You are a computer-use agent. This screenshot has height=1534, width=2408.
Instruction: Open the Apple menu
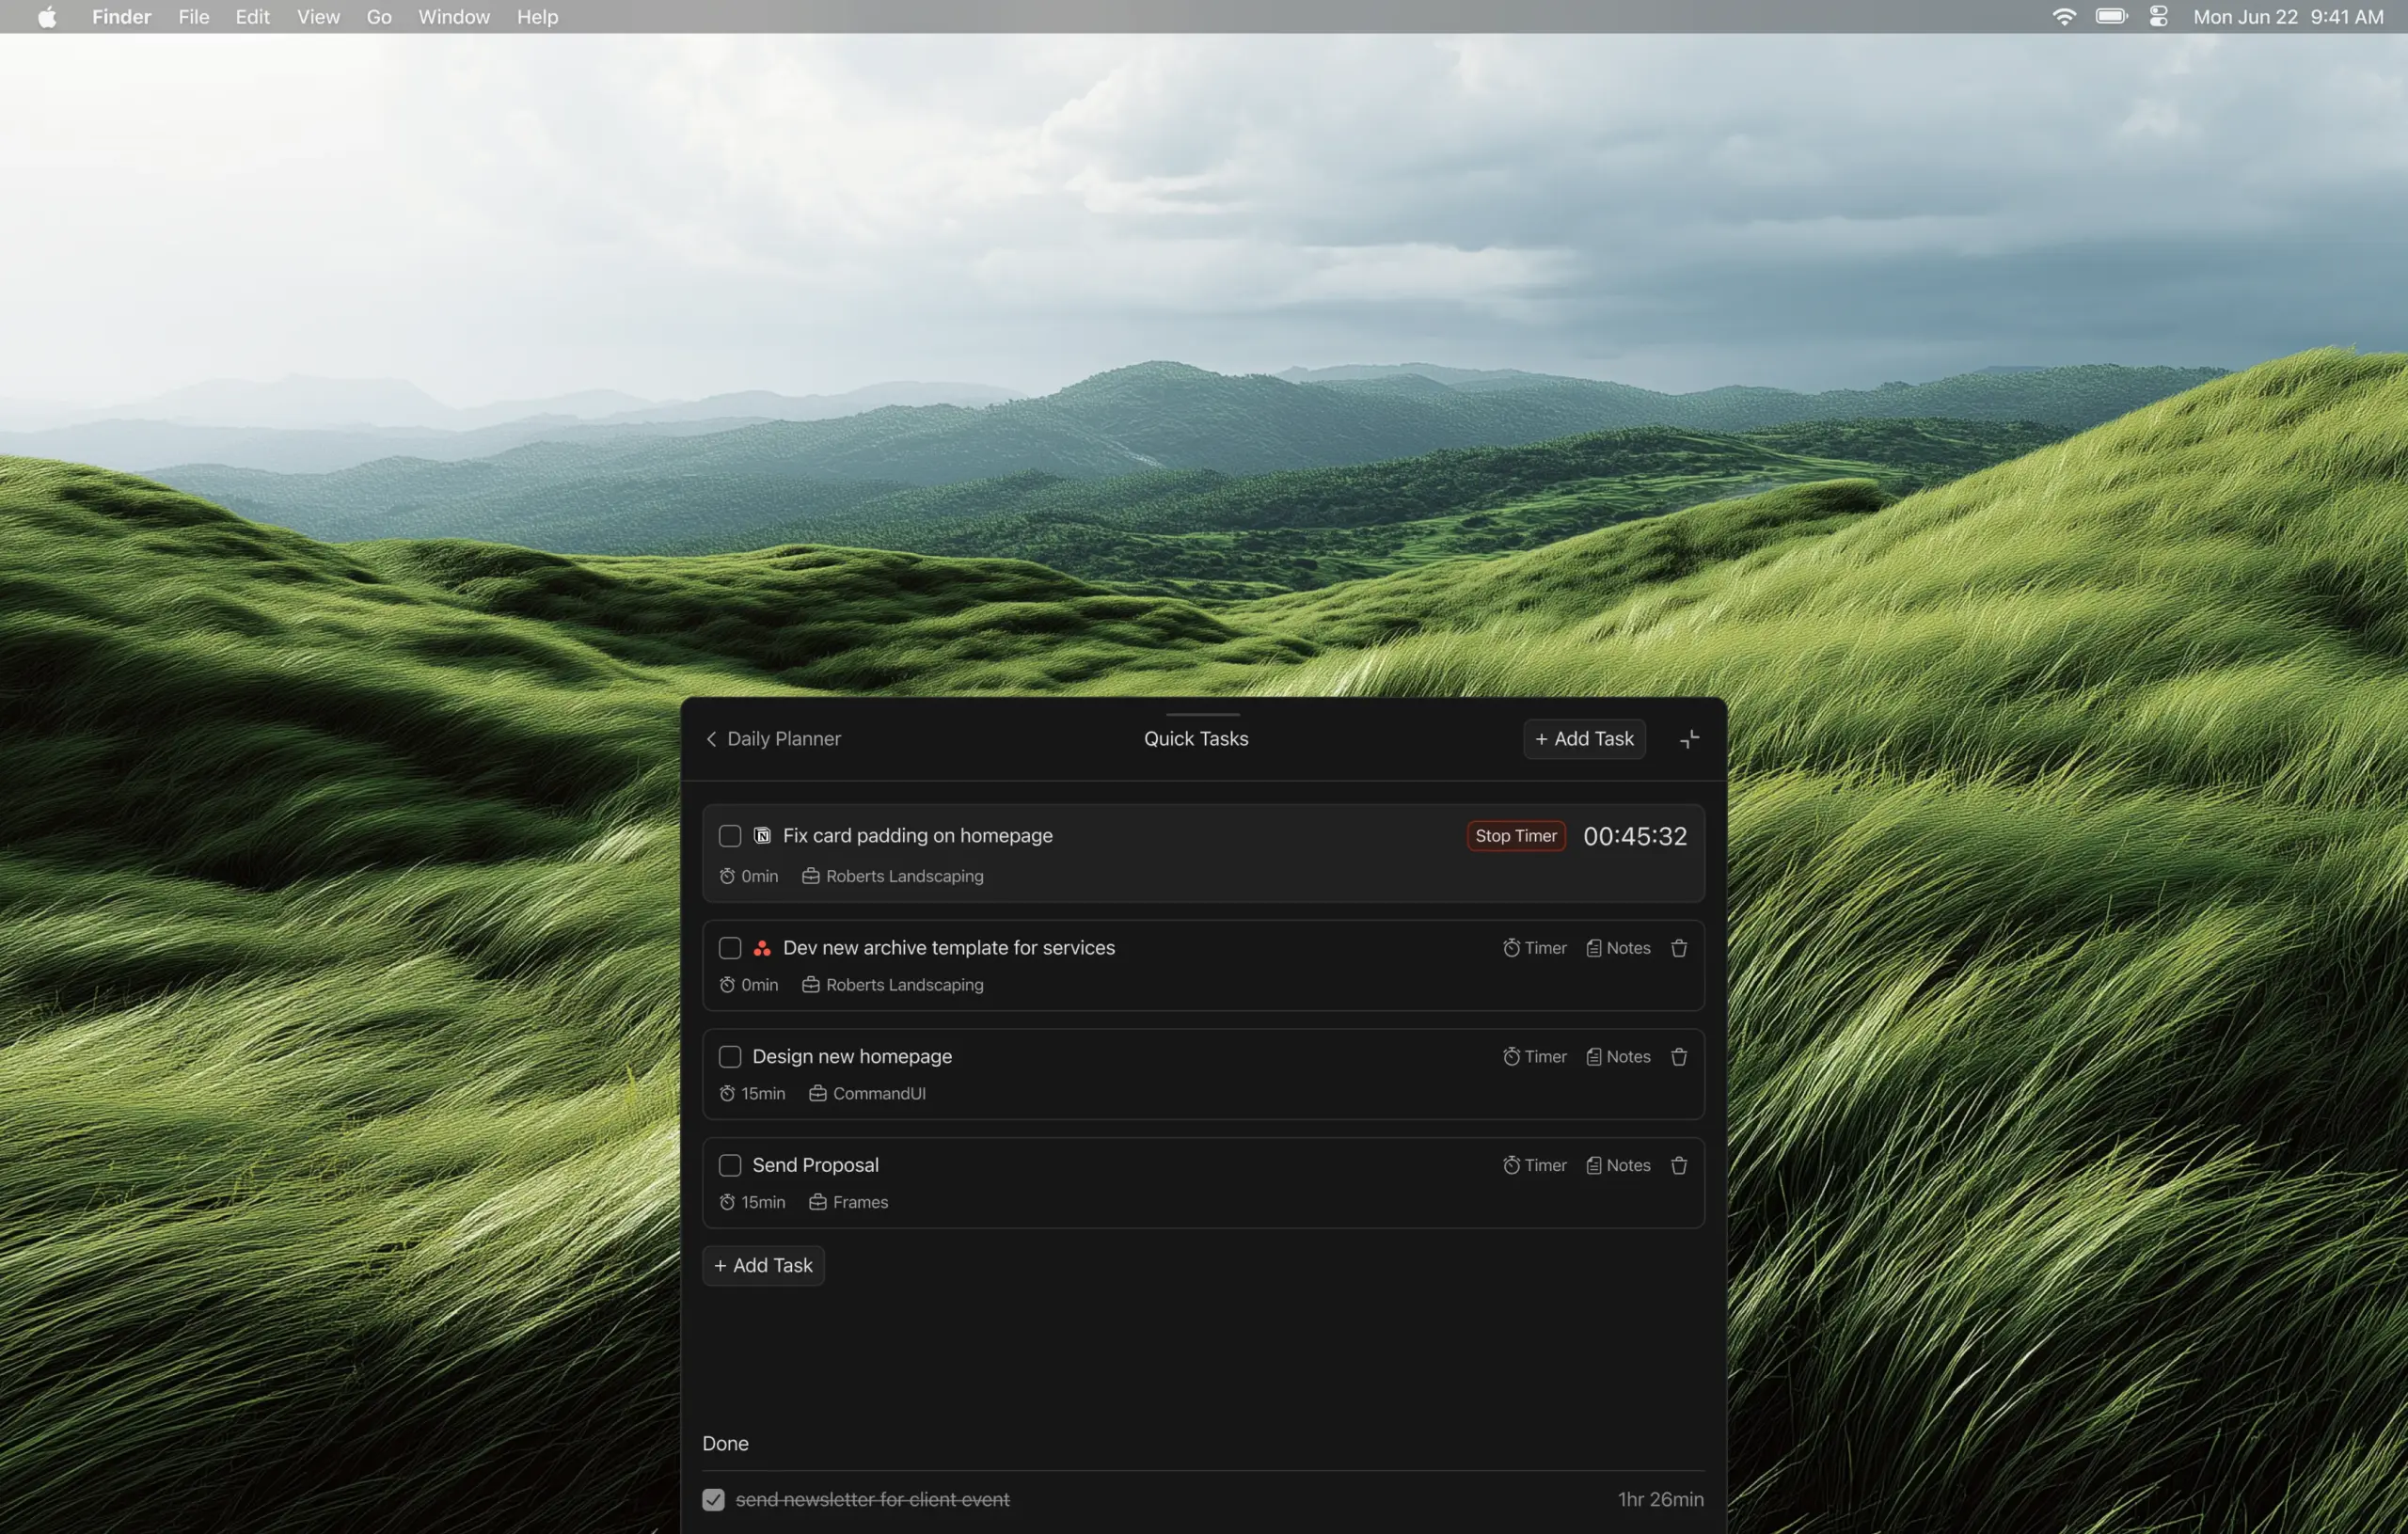coord(47,17)
